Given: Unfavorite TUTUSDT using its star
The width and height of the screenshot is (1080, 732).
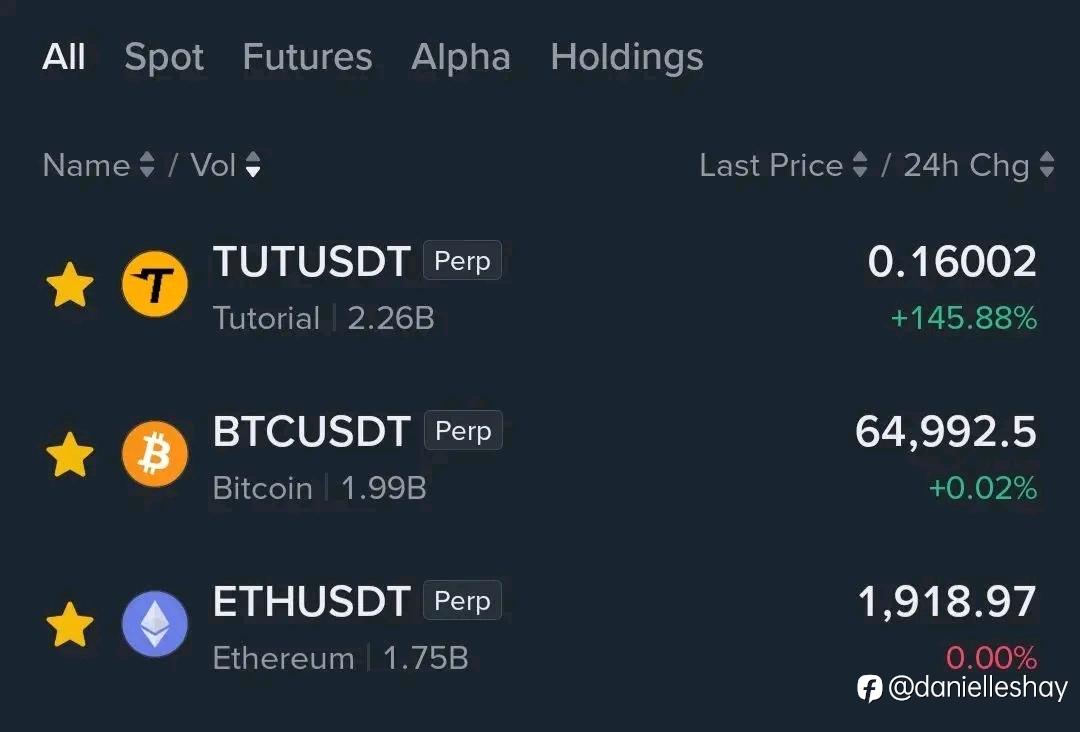Looking at the screenshot, I should (x=70, y=284).
